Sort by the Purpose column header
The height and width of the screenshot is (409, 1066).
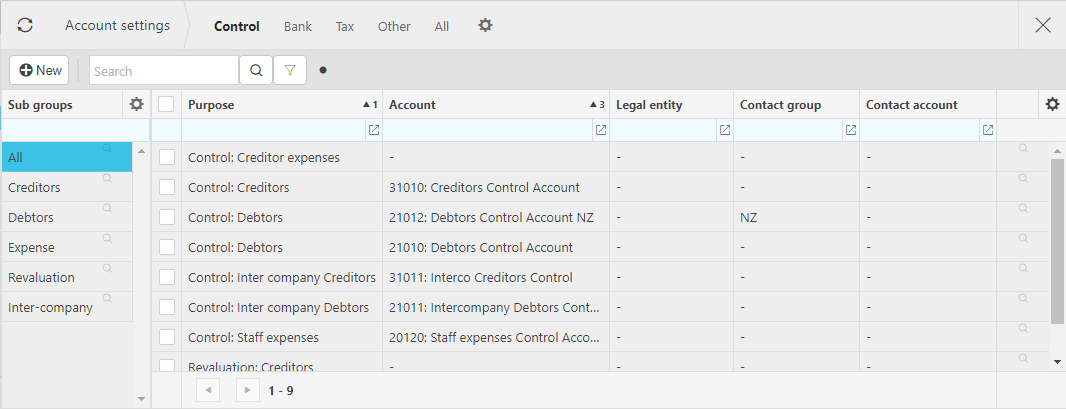point(282,105)
